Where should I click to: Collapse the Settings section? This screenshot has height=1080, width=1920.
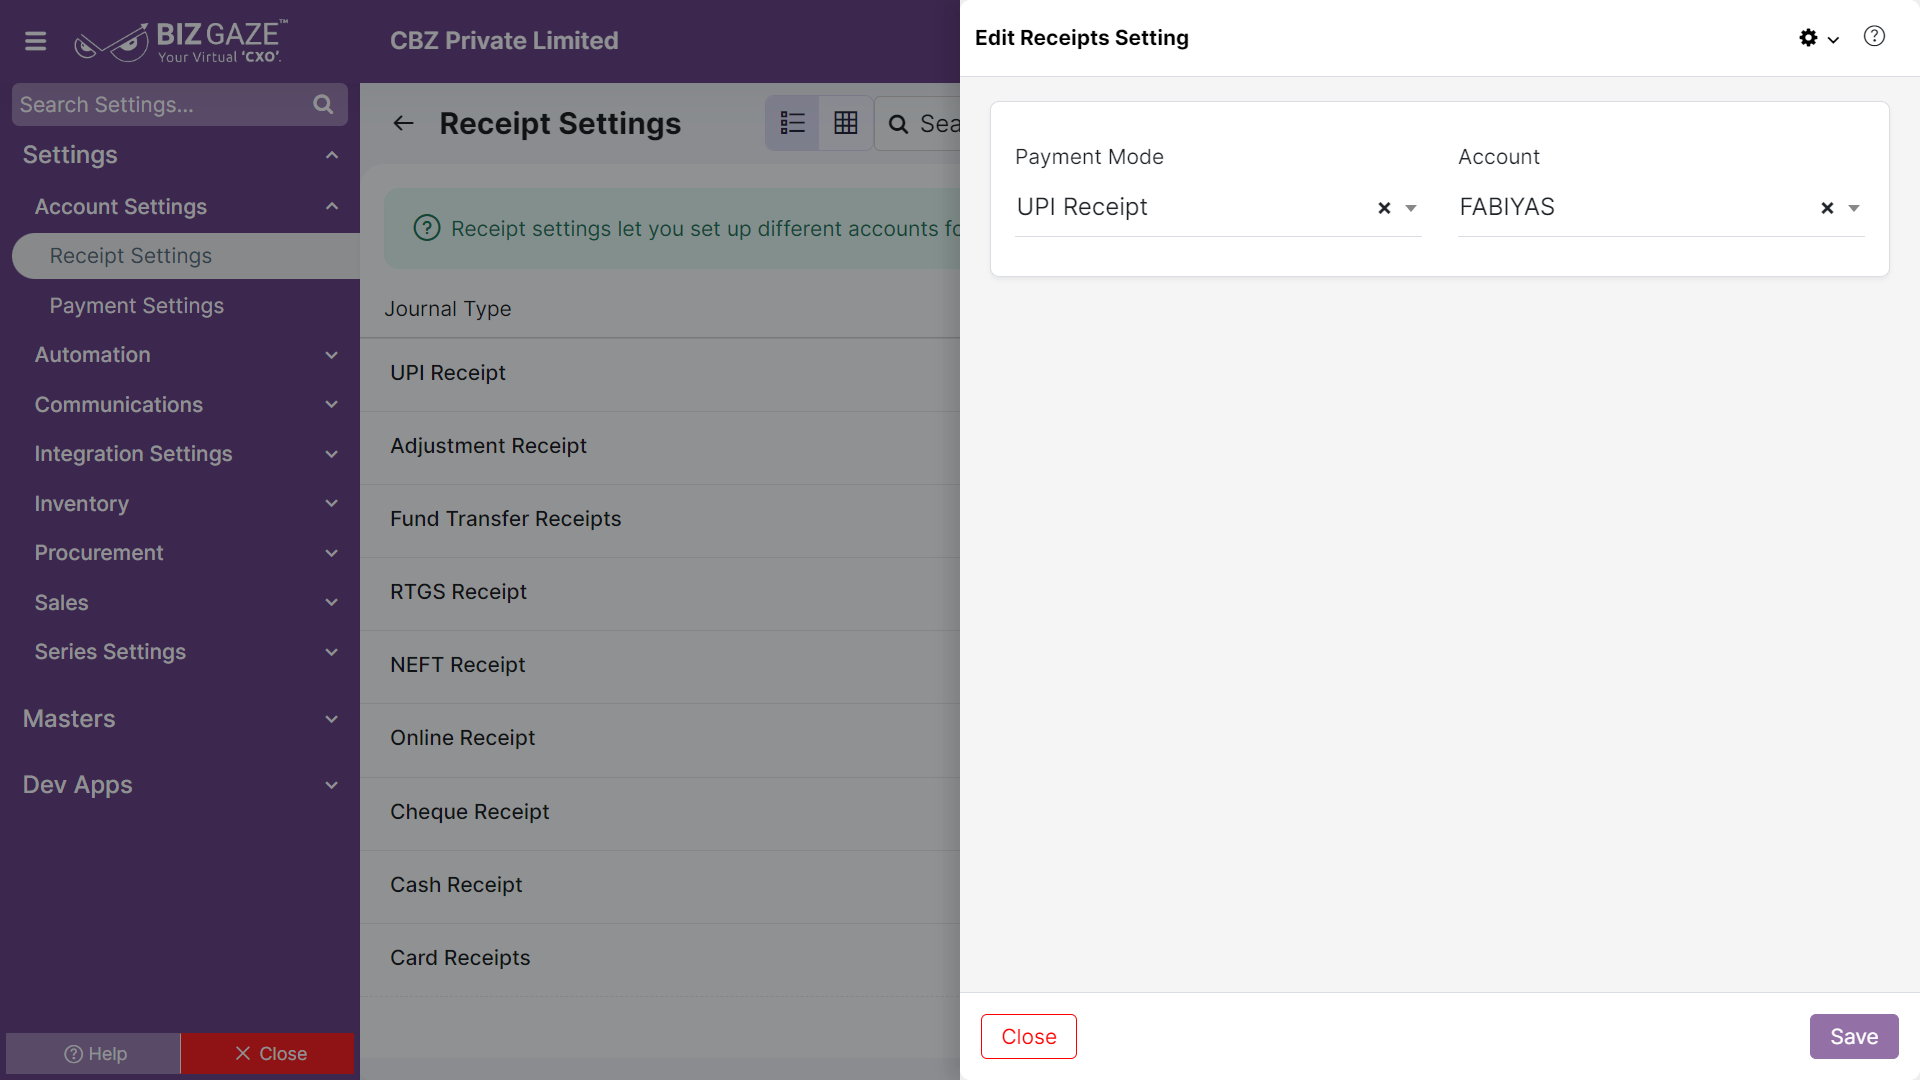(332, 155)
